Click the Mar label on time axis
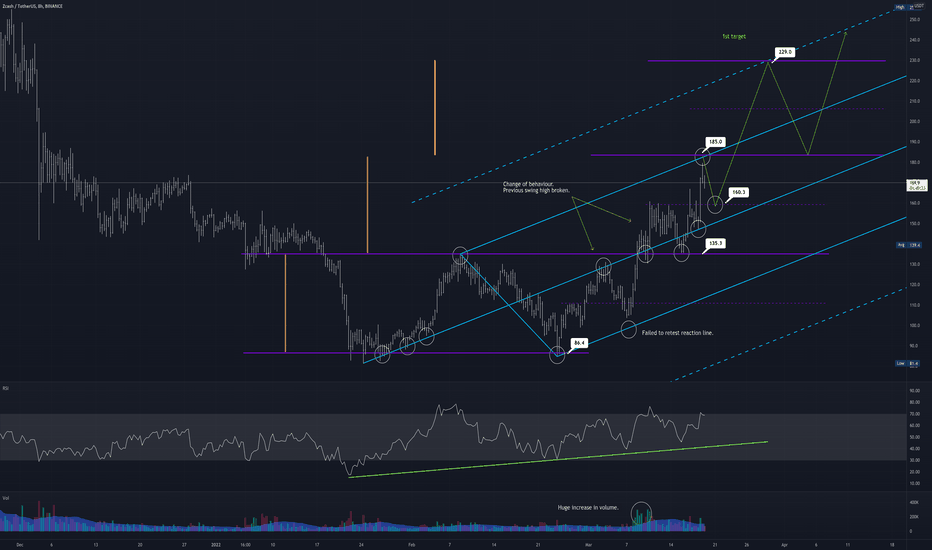 pos(588,545)
